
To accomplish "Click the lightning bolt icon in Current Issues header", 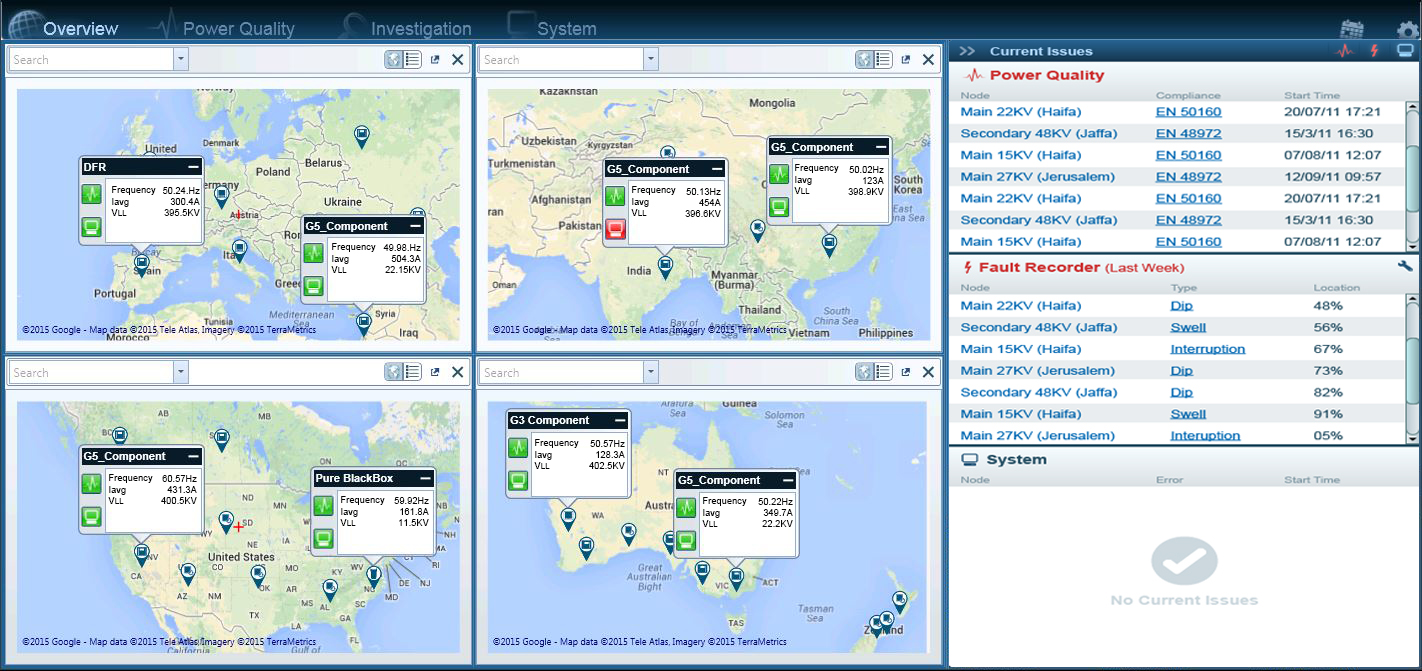I will [1375, 51].
